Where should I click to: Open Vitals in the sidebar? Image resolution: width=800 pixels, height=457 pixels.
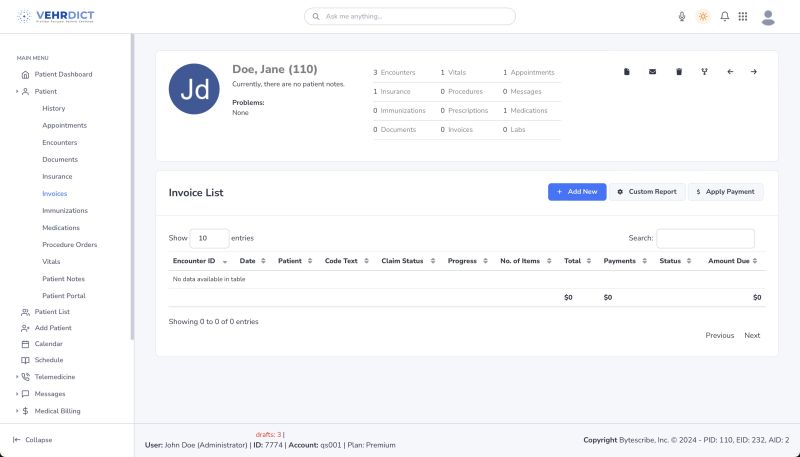click(51, 262)
